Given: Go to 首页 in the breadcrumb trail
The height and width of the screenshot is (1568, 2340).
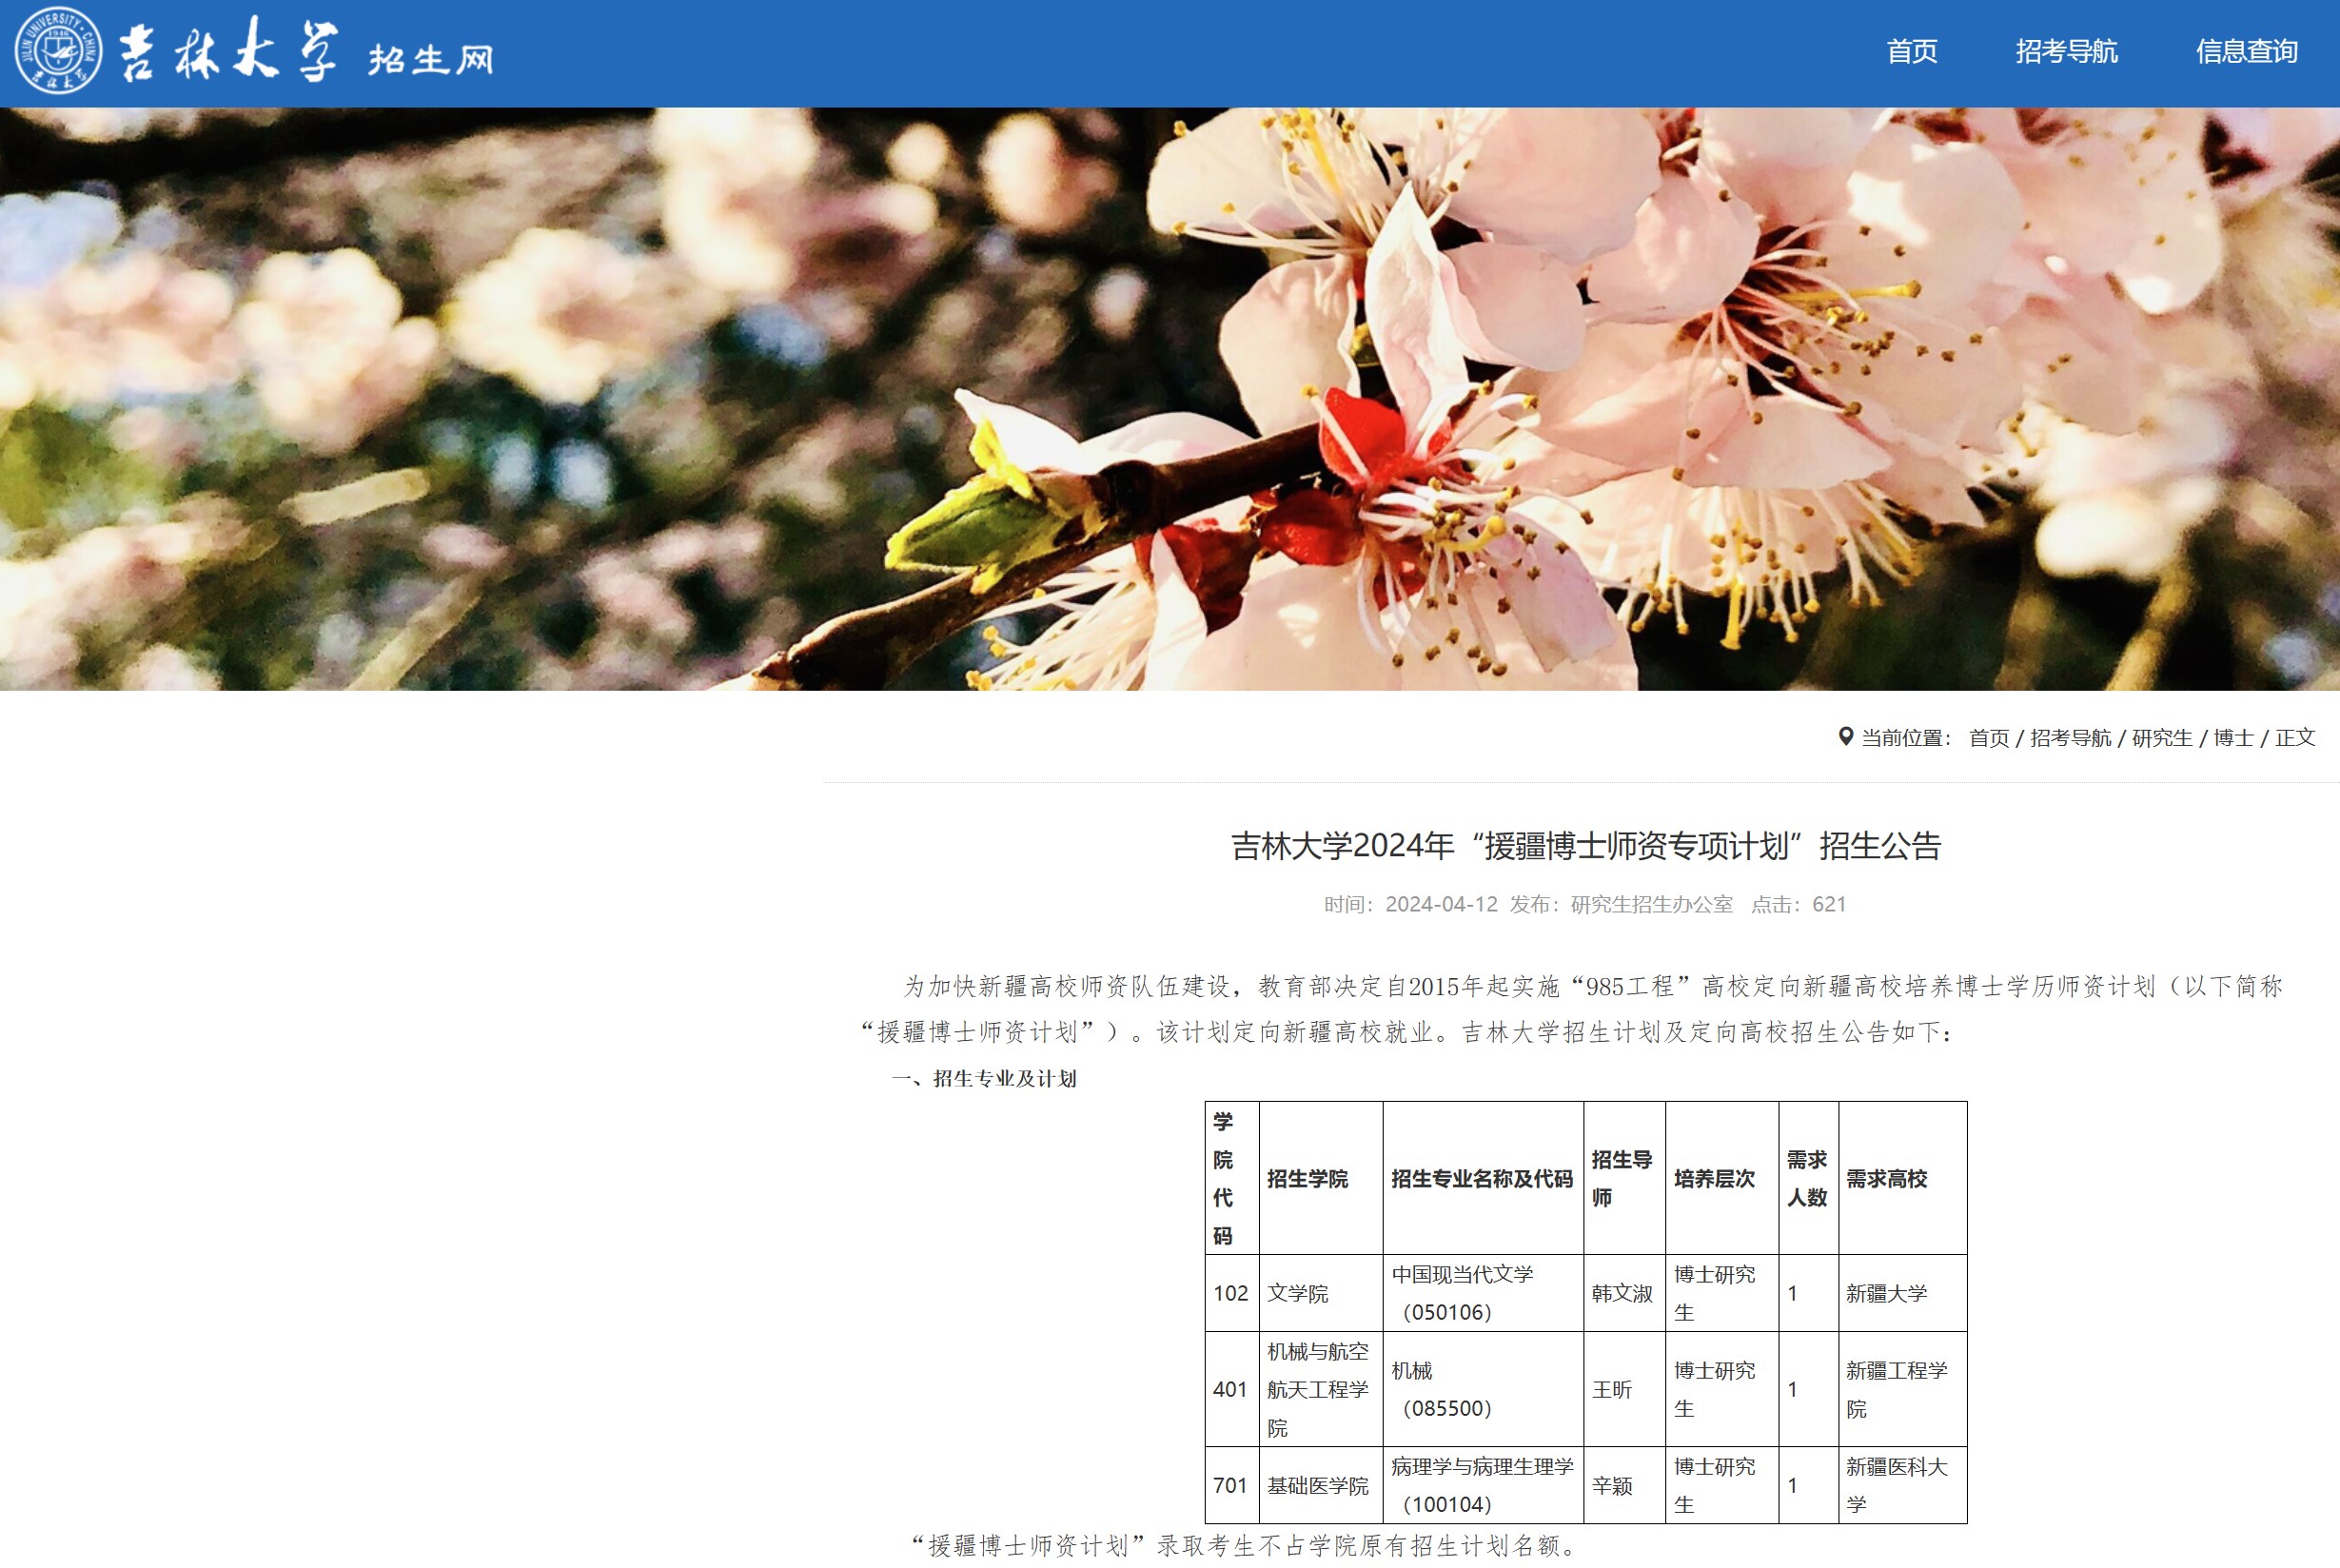Looking at the screenshot, I should pyautogui.click(x=1988, y=738).
